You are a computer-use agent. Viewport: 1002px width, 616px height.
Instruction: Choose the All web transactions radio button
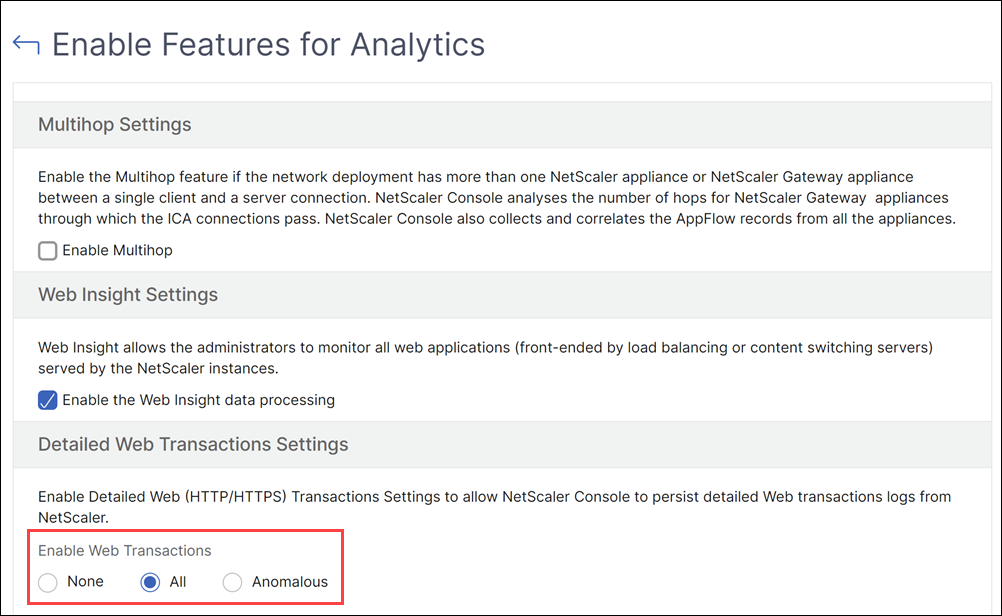[150, 582]
